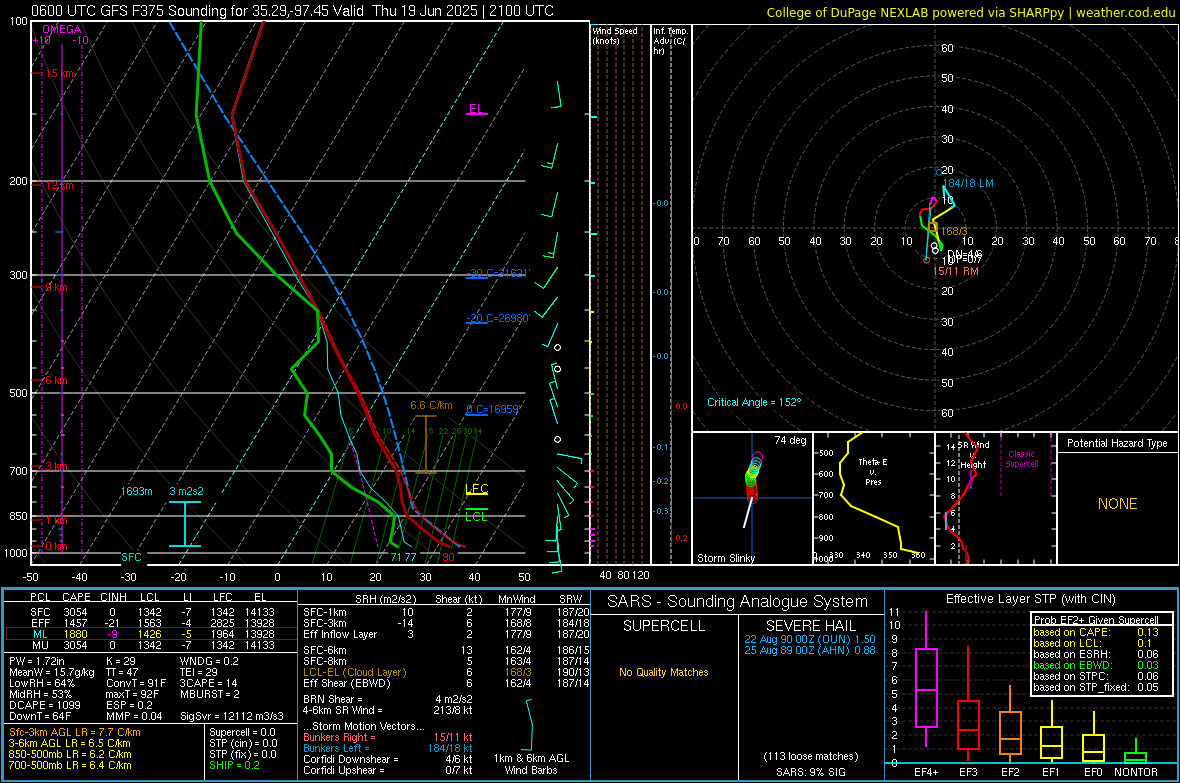
Task: Click the magenta EL marker on the skew-T
Action: pyautogui.click(x=476, y=109)
